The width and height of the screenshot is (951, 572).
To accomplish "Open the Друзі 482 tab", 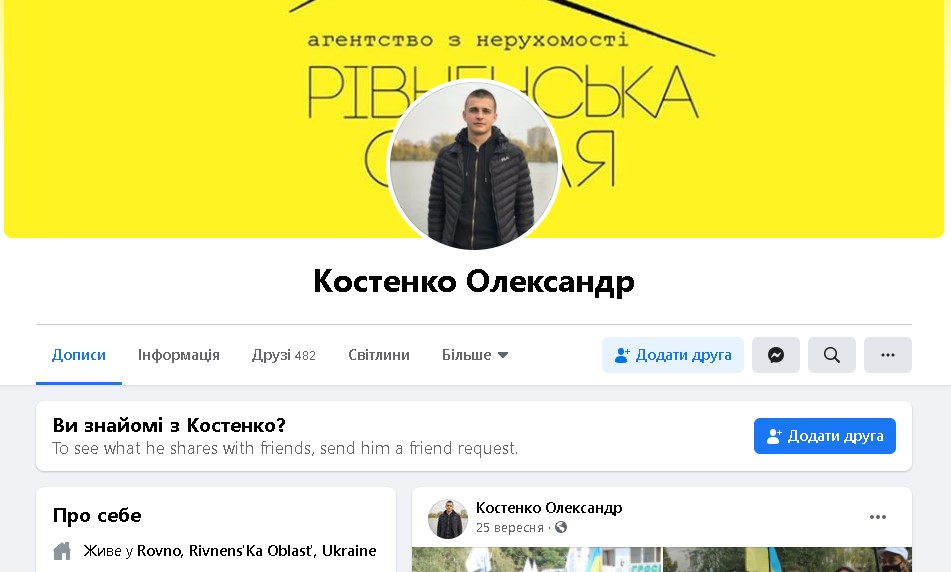I will click(x=284, y=355).
